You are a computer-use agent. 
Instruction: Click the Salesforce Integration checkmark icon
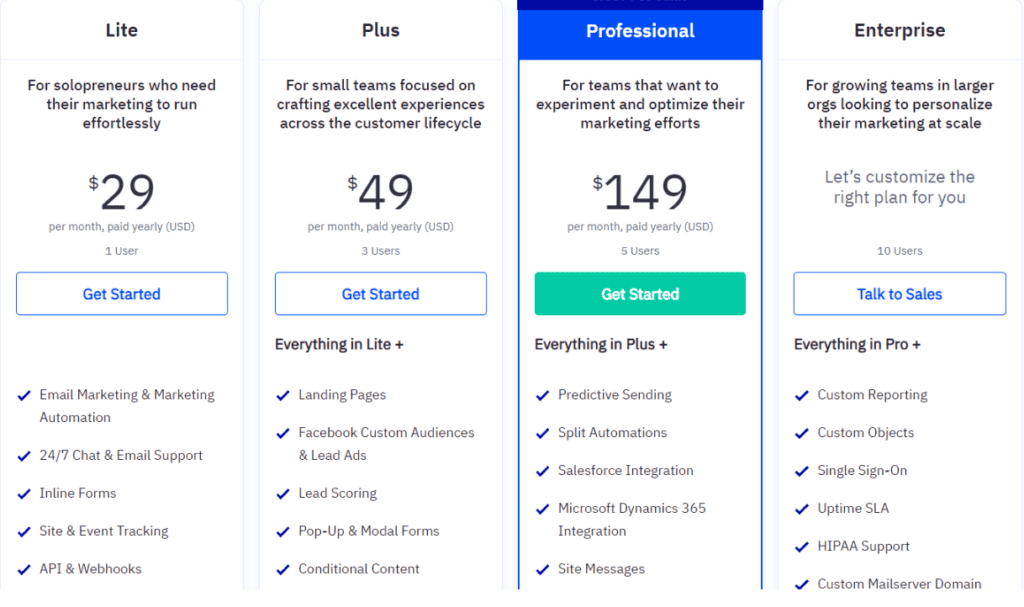pyautogui.click(x=541, y=470)
